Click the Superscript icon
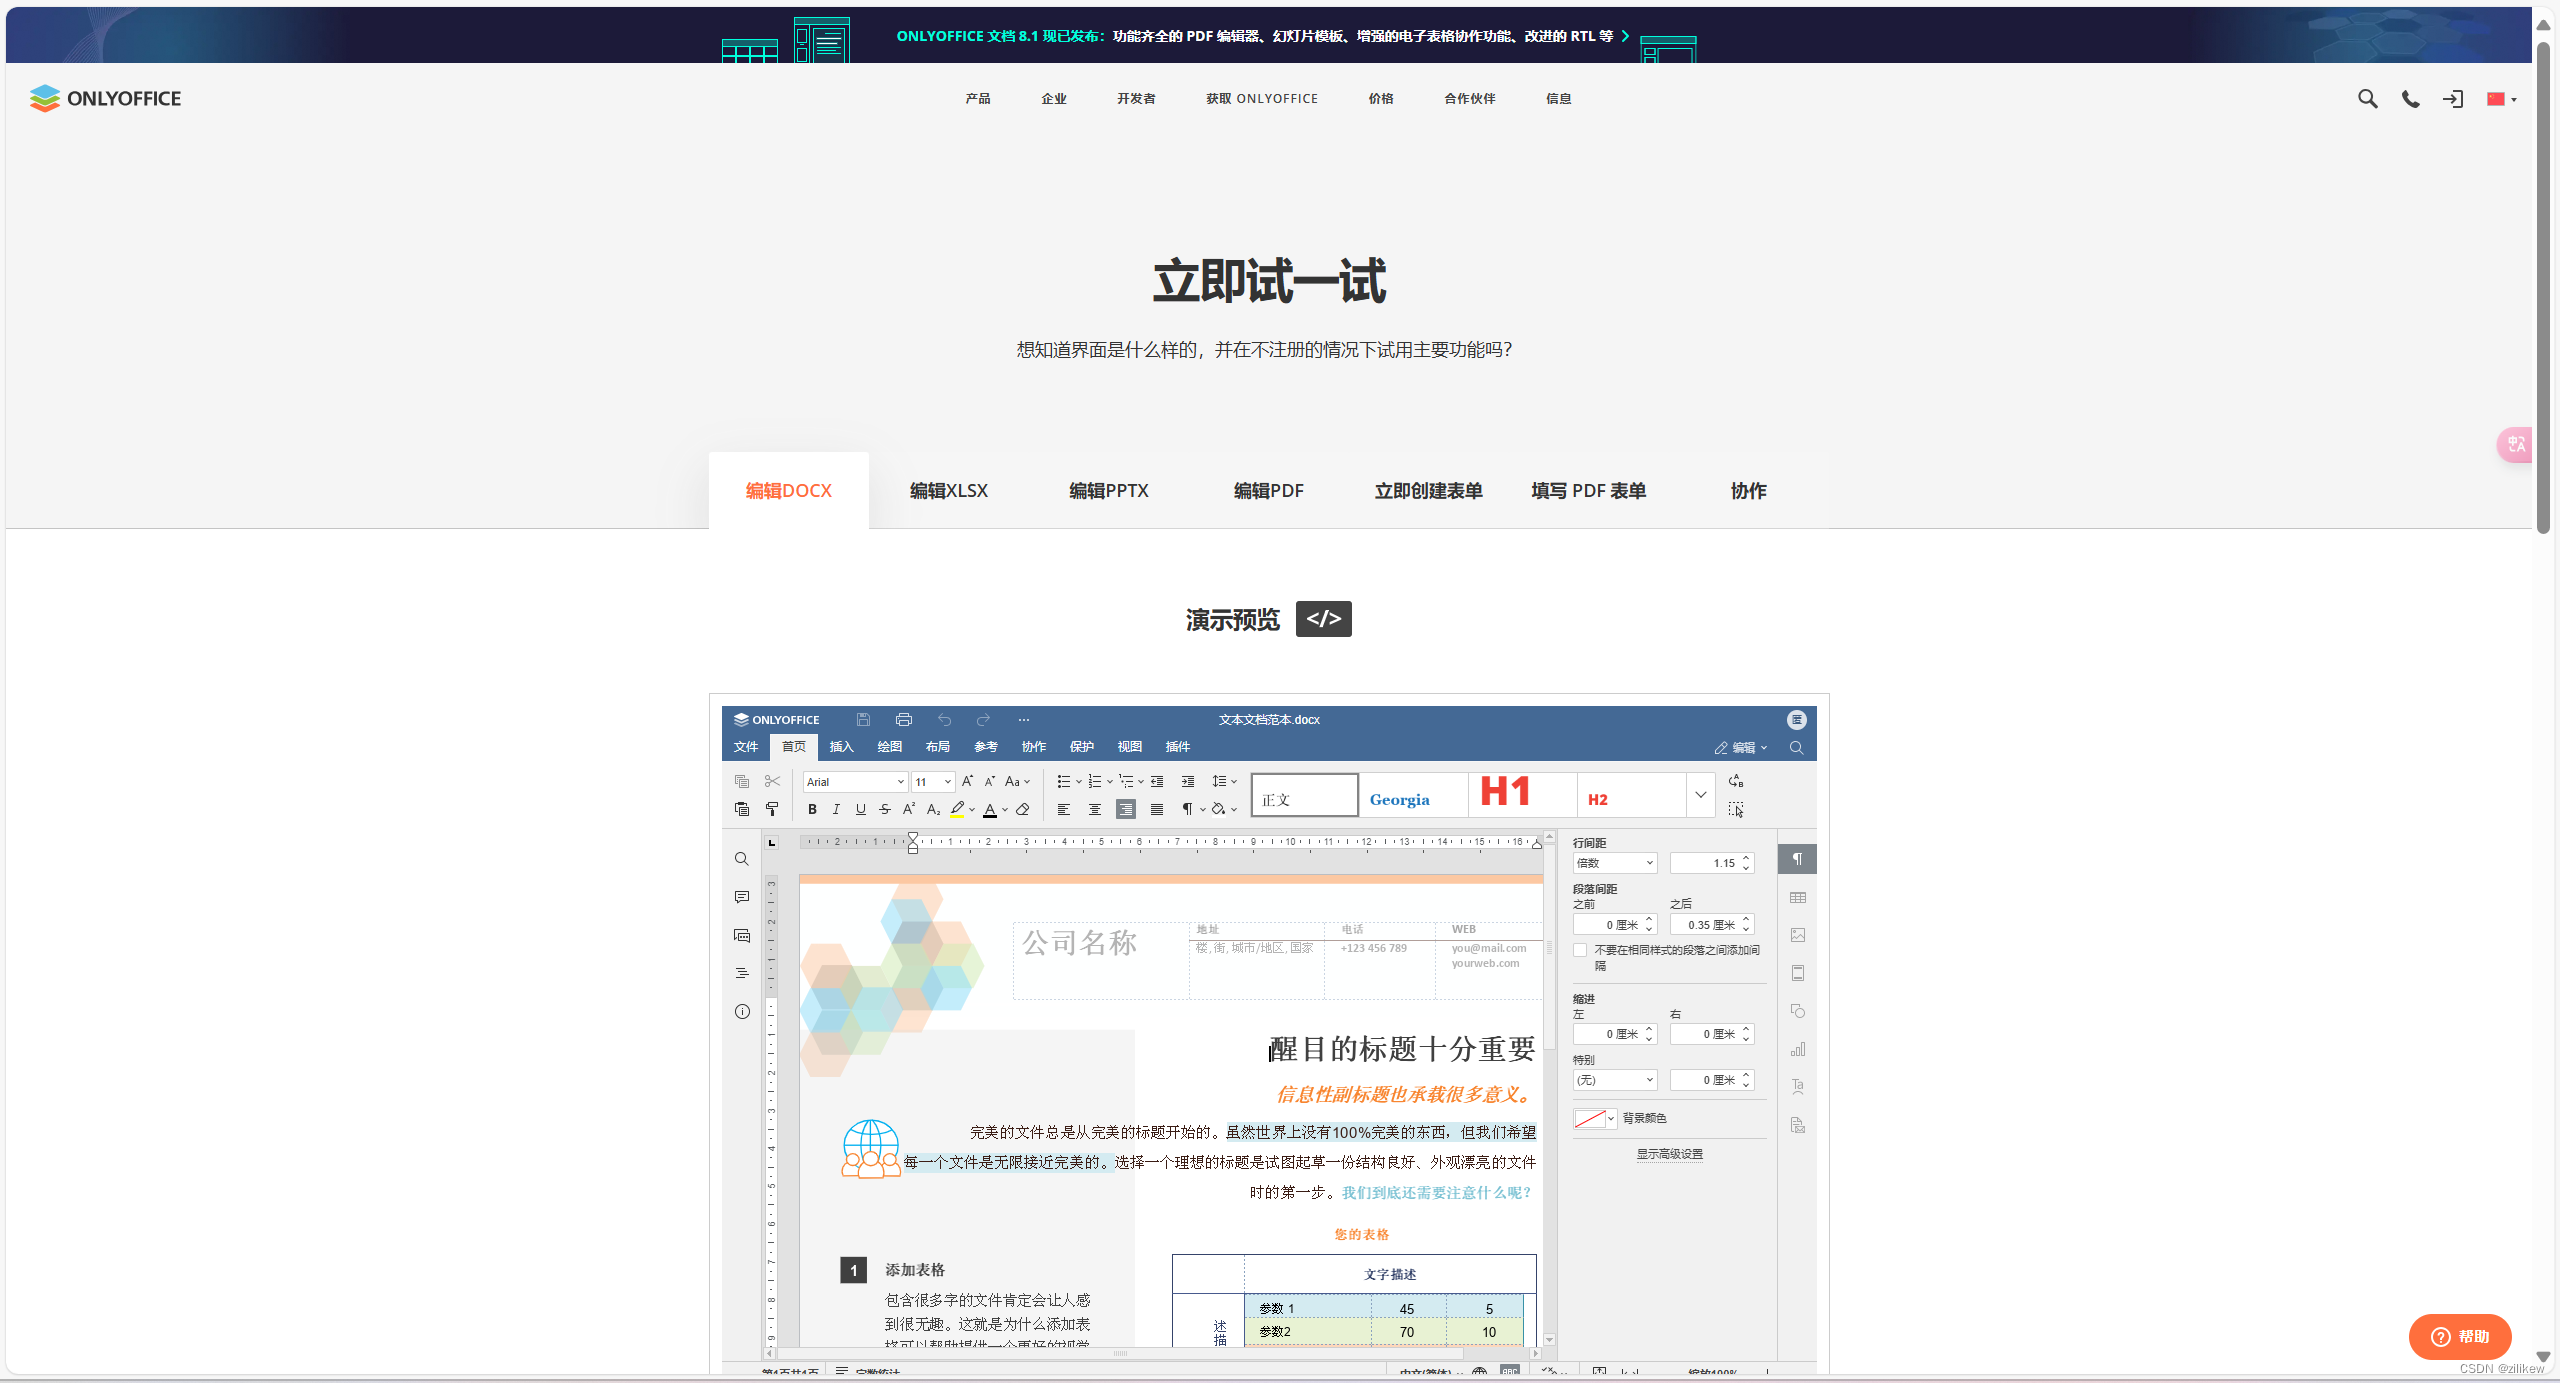The width and height of the screenshot is (2560, 1383). [x=909, y=809]
